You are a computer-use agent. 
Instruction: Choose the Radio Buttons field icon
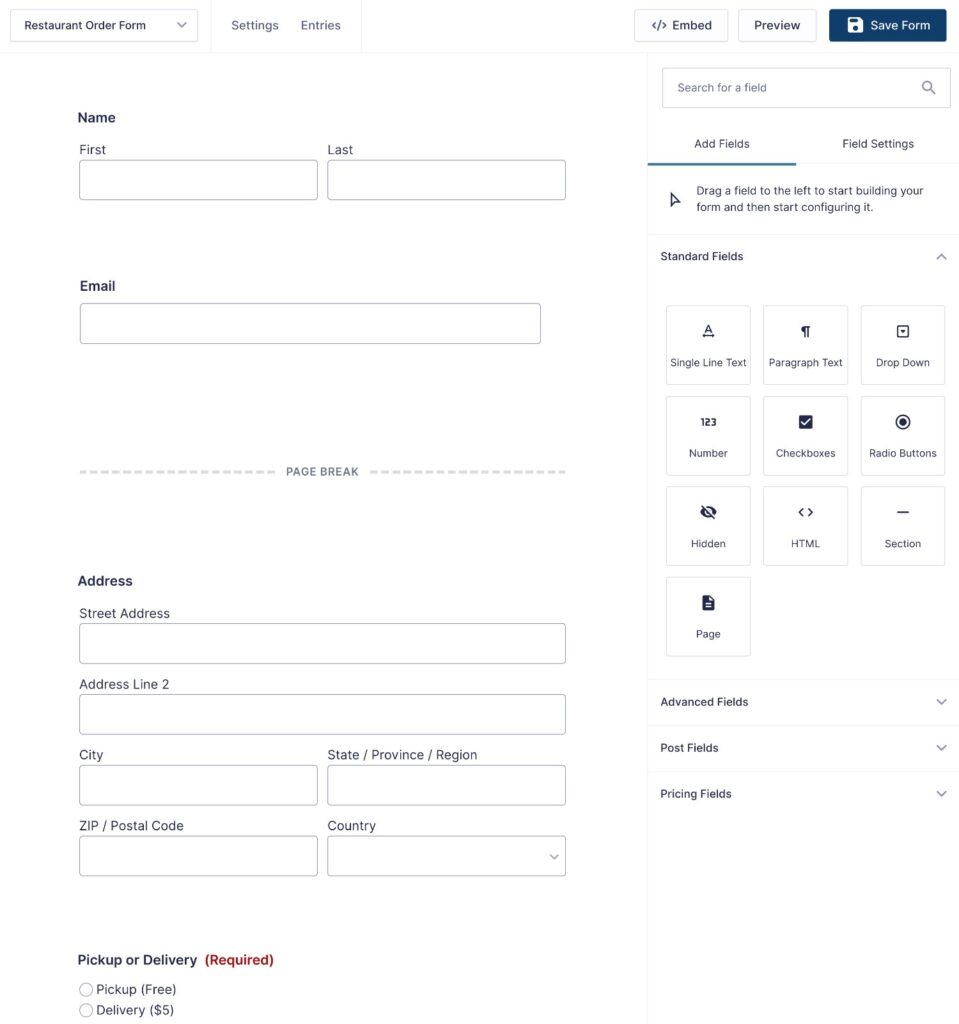coord(902,435)
